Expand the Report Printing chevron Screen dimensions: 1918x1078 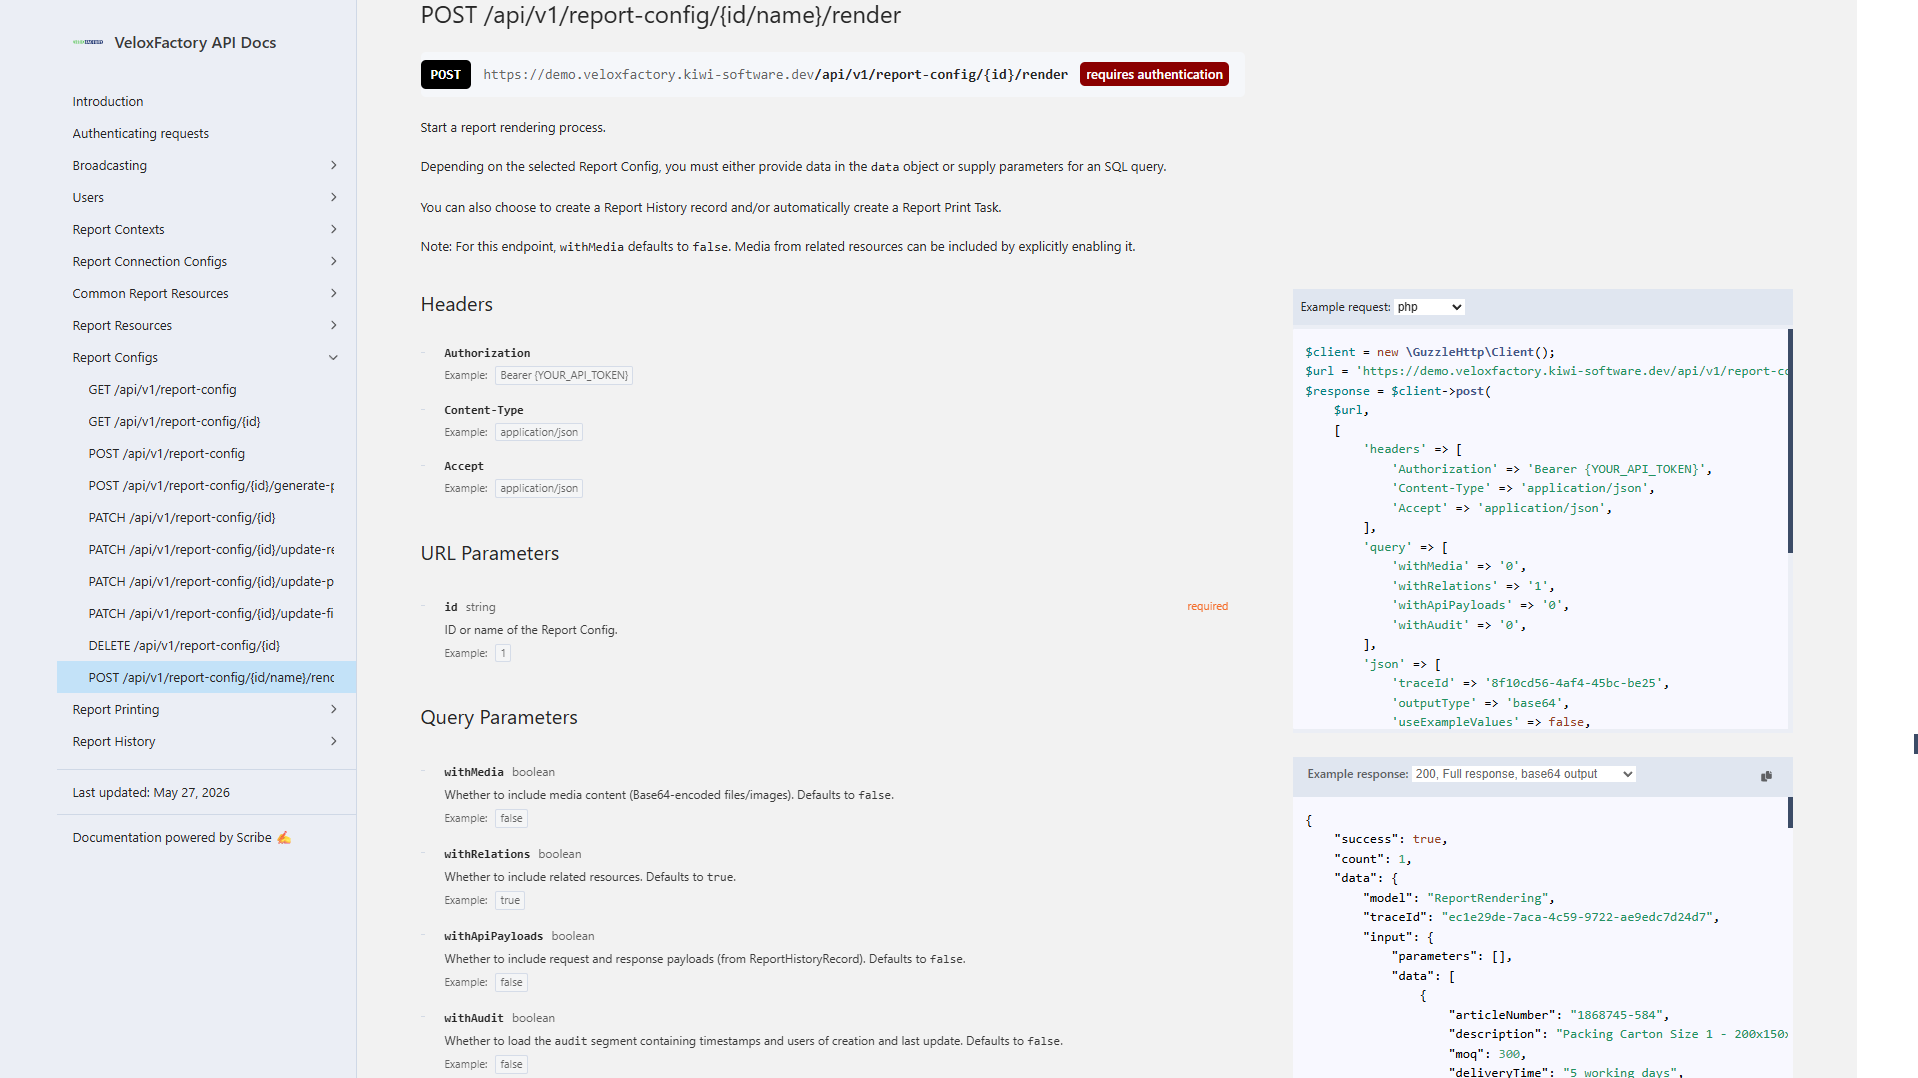pyautogui.click(x=334, y=709)
